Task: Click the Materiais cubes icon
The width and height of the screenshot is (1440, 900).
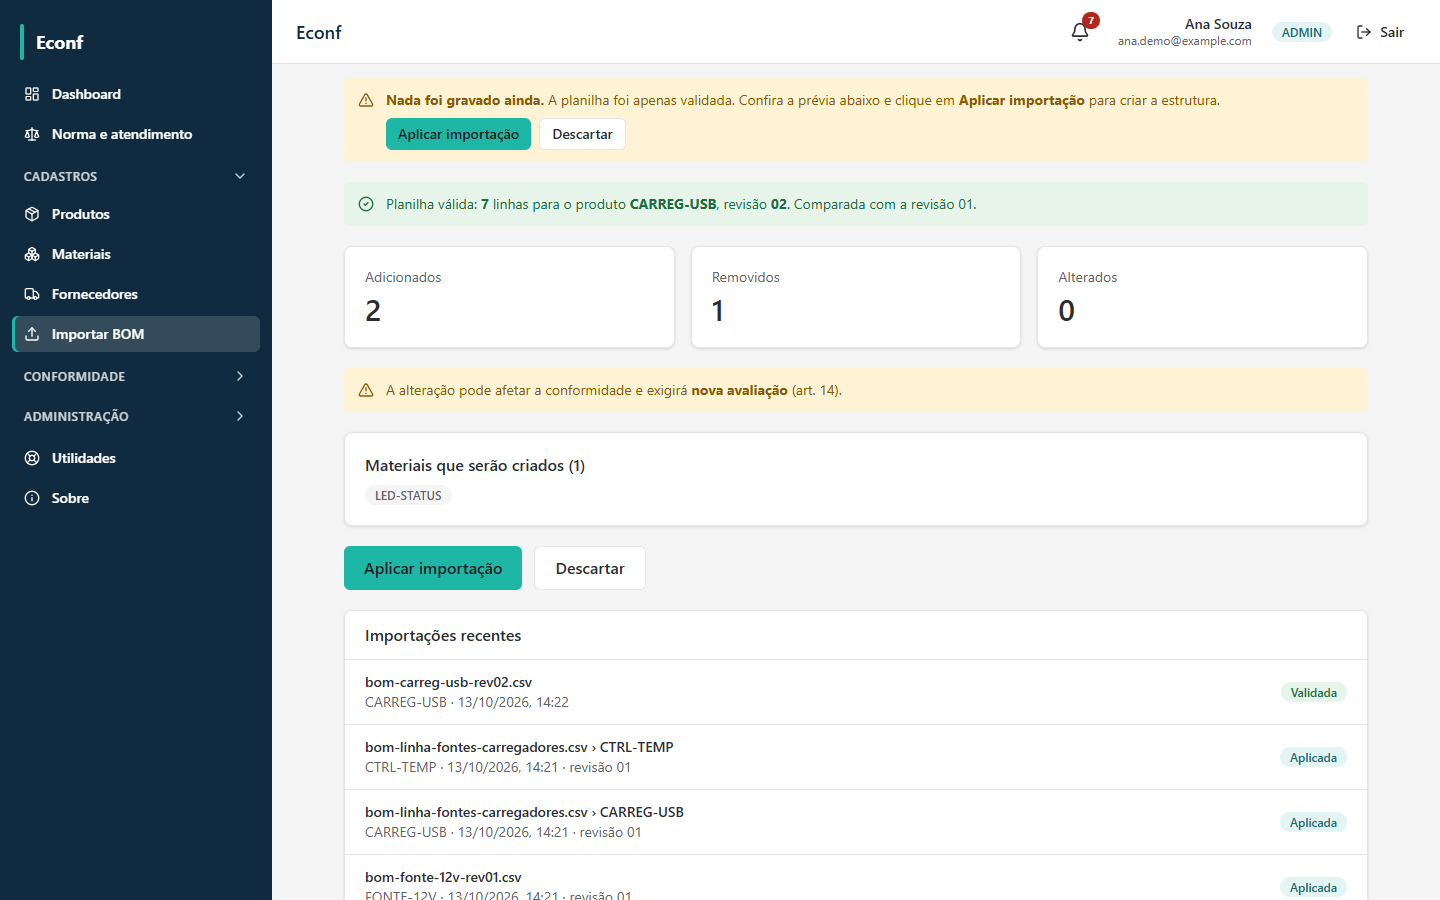Action: tap(32, 254)
